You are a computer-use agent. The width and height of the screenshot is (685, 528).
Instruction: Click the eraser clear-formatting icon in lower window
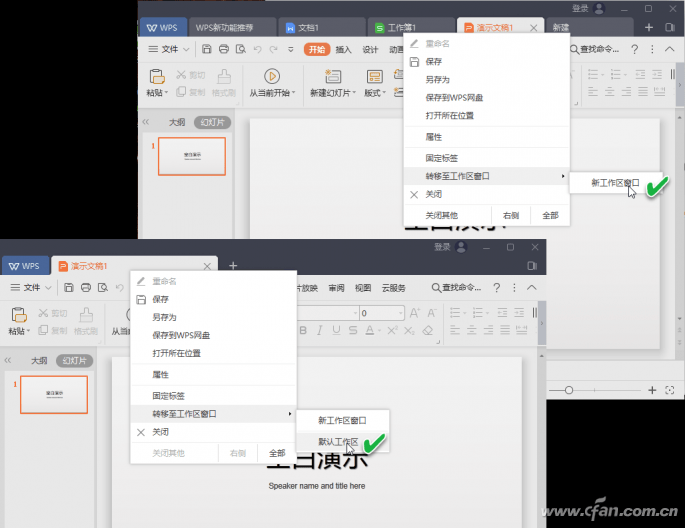point(427,329)
